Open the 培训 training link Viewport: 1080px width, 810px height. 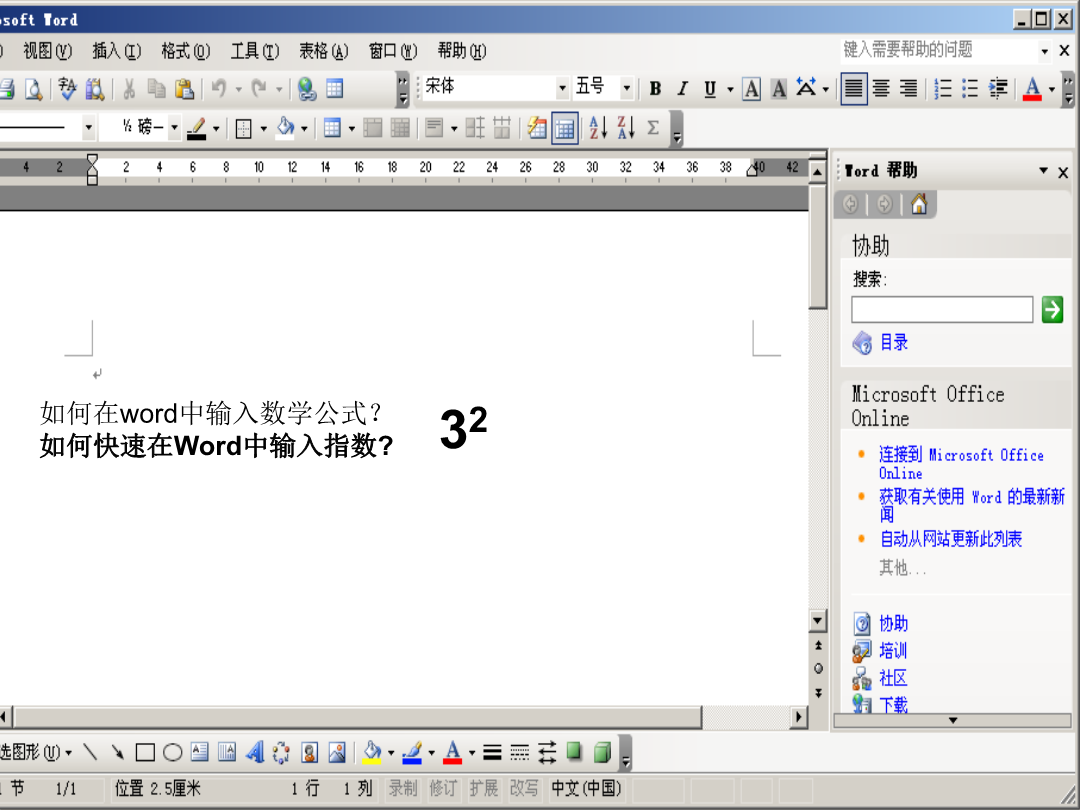(893, 651)
